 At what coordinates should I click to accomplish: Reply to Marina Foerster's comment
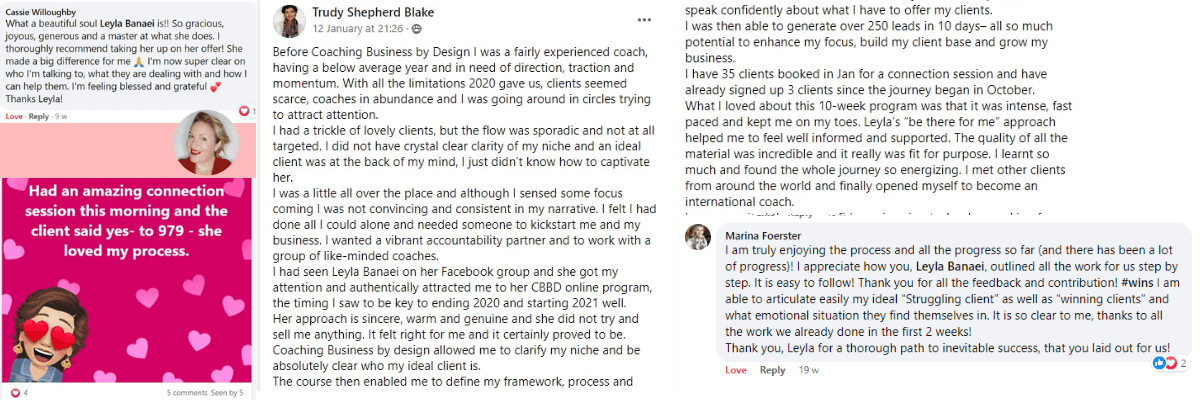click(x=772, y=370)
